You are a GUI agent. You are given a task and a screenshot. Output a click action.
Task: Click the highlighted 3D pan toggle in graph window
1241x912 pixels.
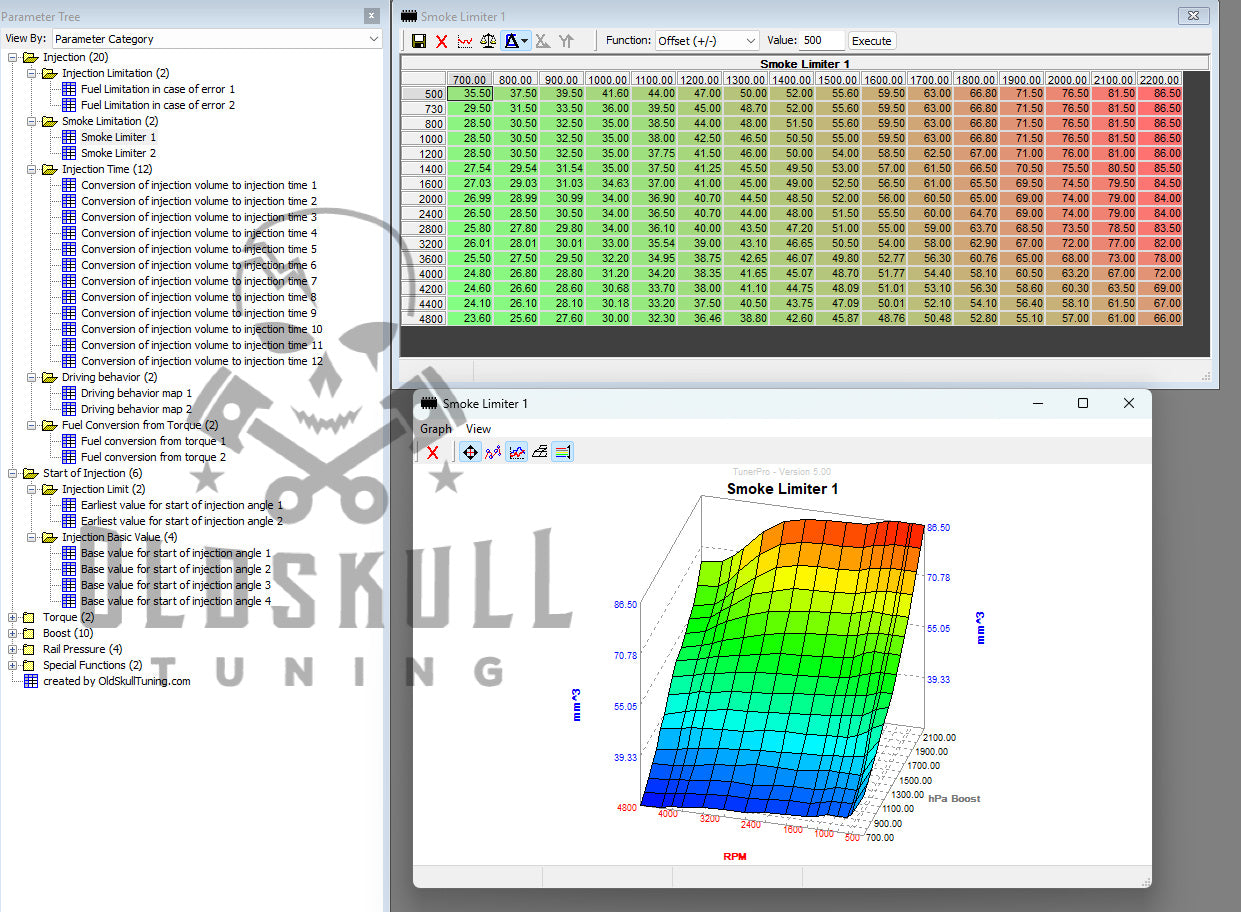[x=470, y=451]
